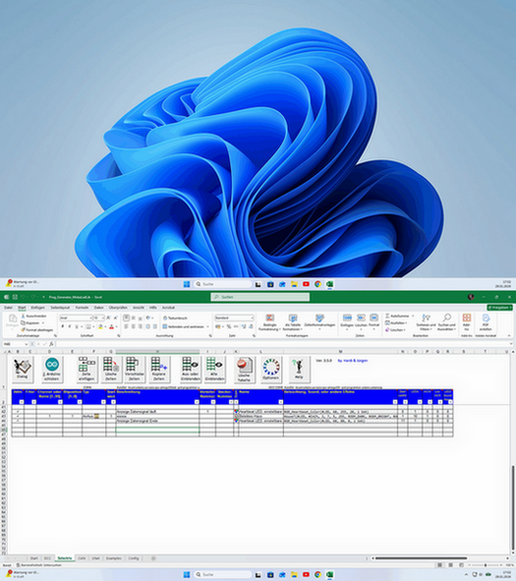Toggle the Aktiv checkmark in row 43

[18, 416]
